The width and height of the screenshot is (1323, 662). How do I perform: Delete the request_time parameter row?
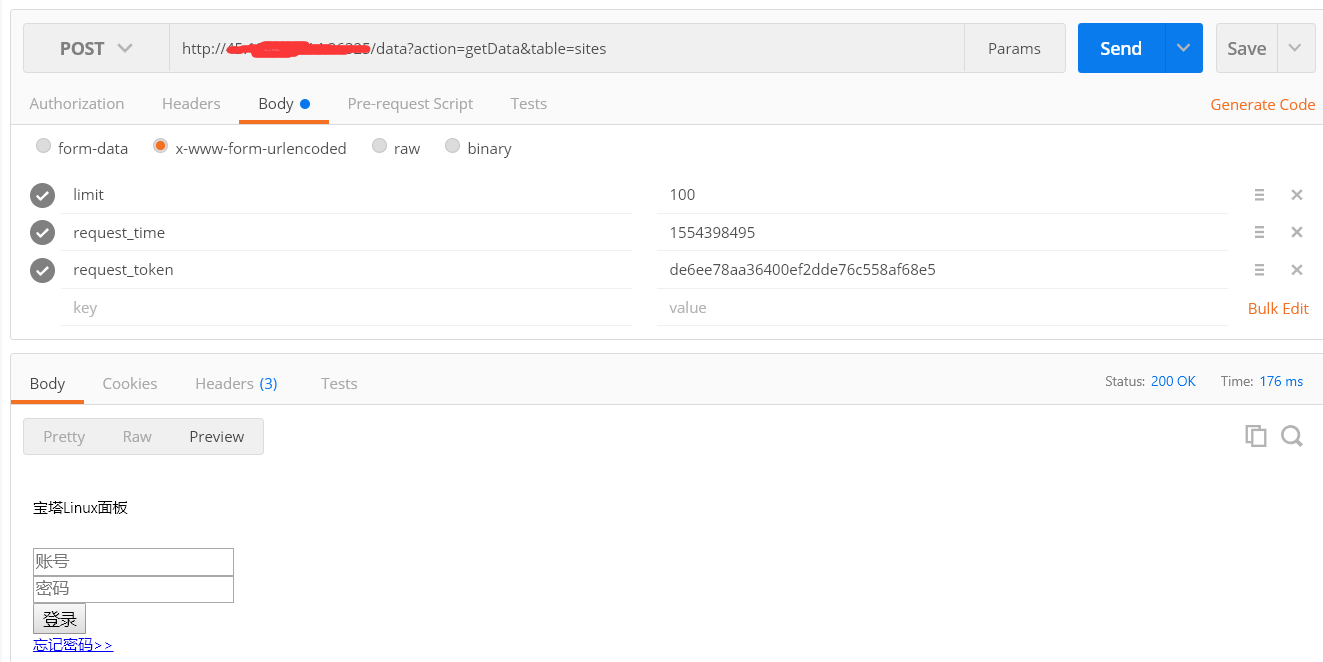[1297, 232]
